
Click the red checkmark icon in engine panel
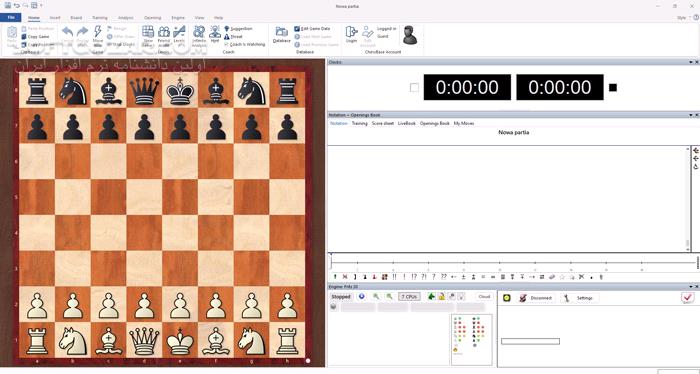click(688, 298)
